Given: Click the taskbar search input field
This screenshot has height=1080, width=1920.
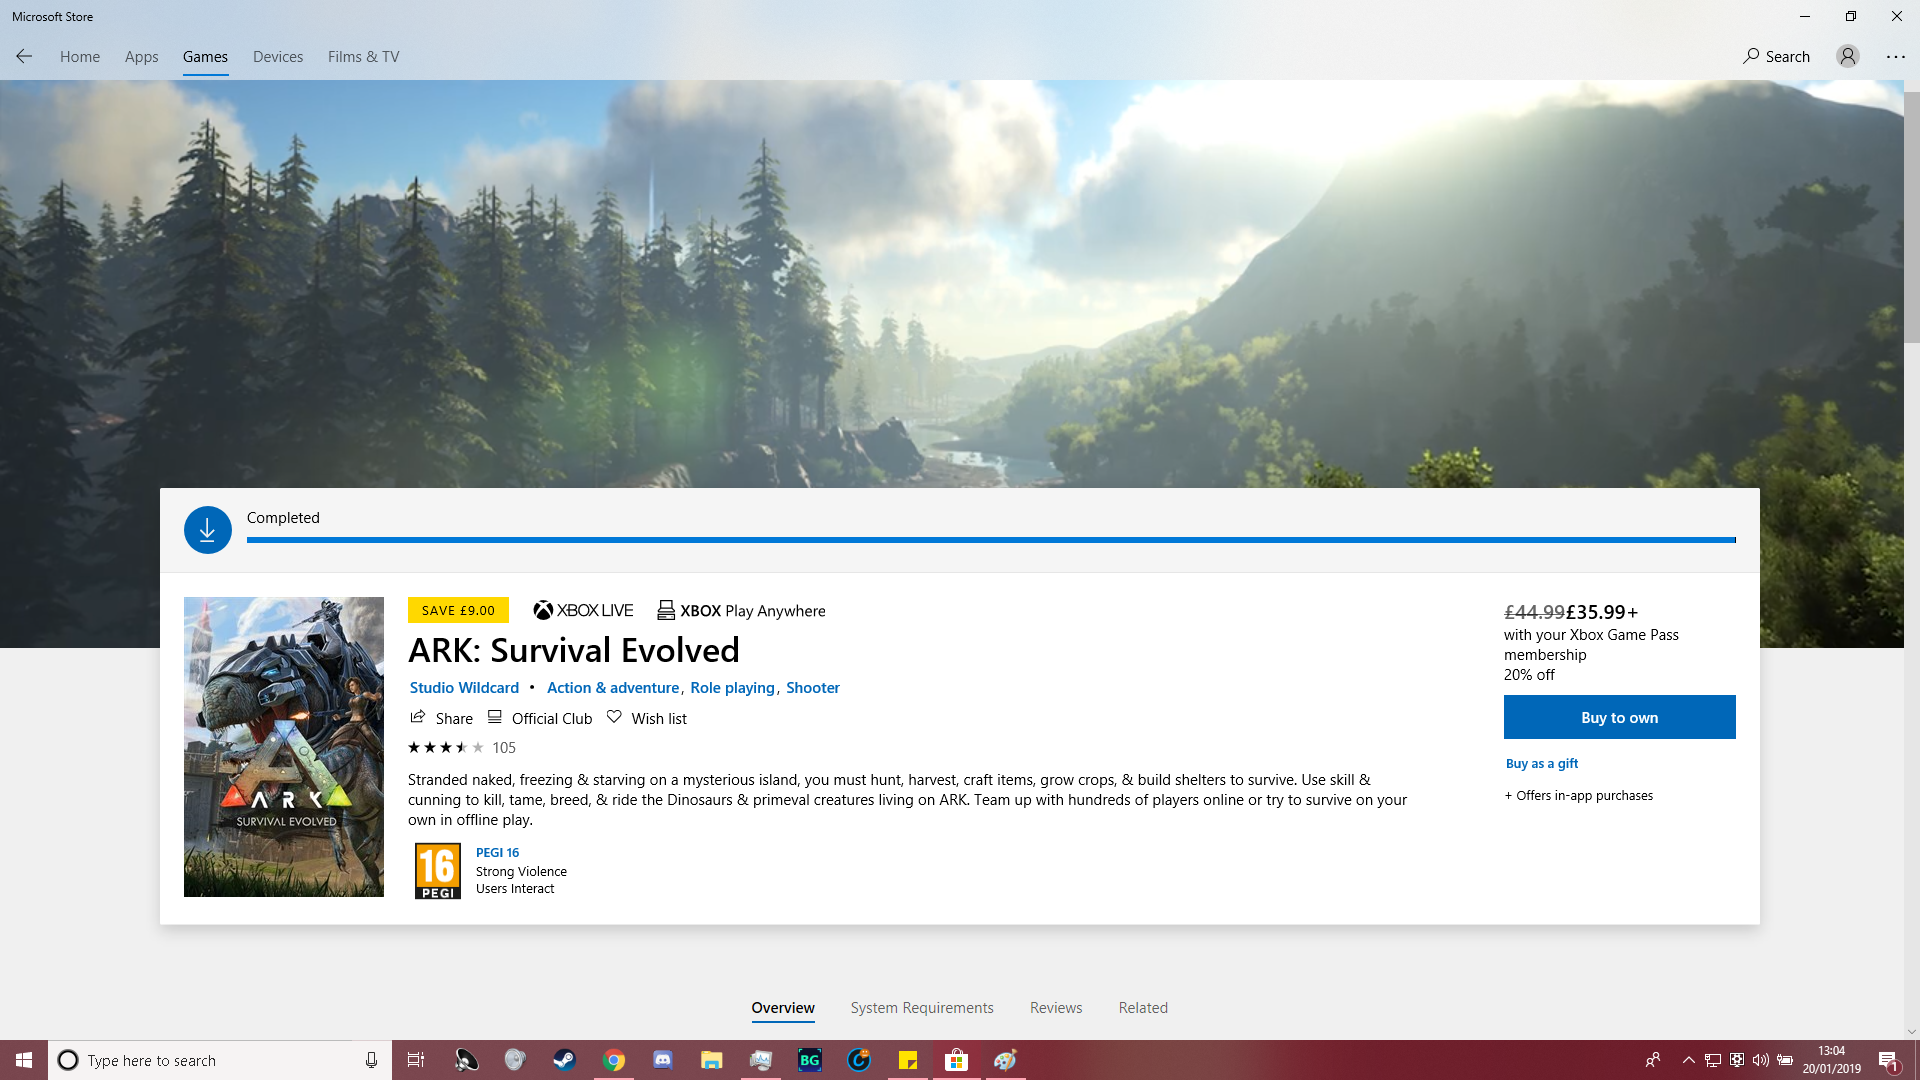Looking at the screenshot, I should click(220, 1060).
